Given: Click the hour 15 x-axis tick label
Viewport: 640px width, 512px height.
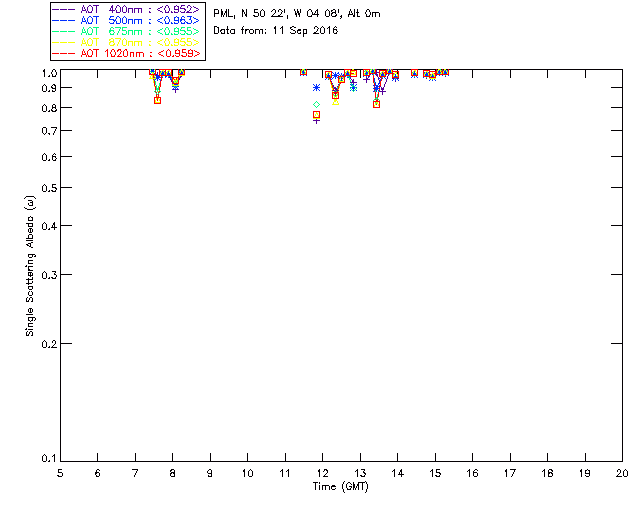Looking at the screenshot, I should (435, 473).
